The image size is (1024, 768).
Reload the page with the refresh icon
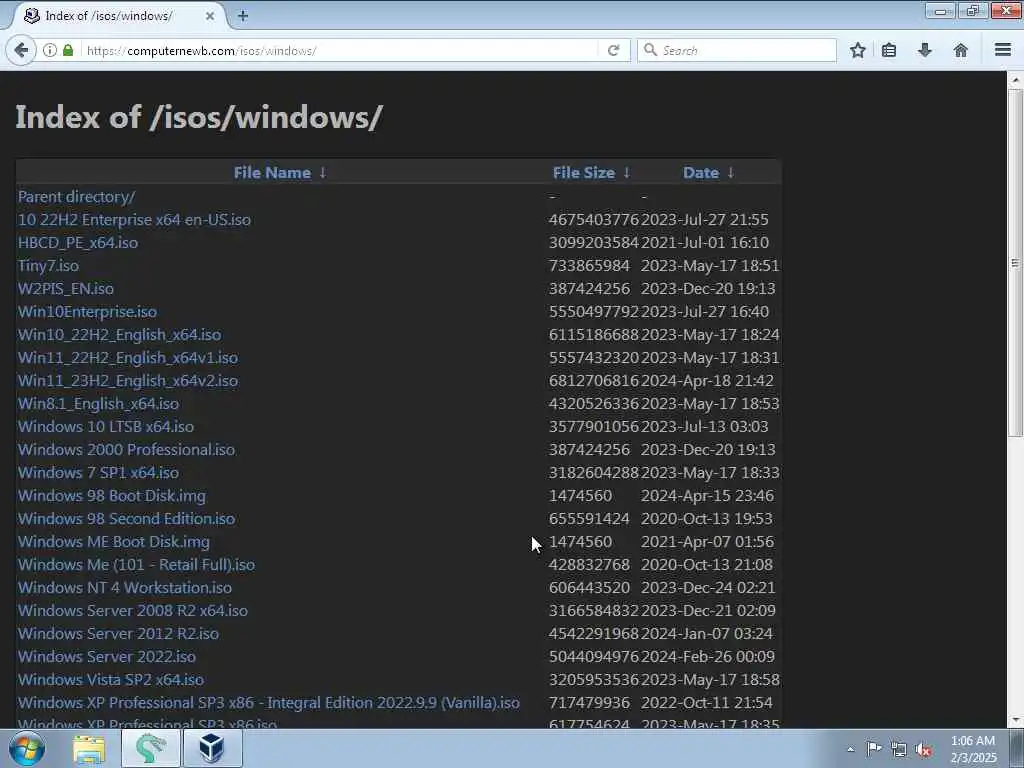pos(613,50)
